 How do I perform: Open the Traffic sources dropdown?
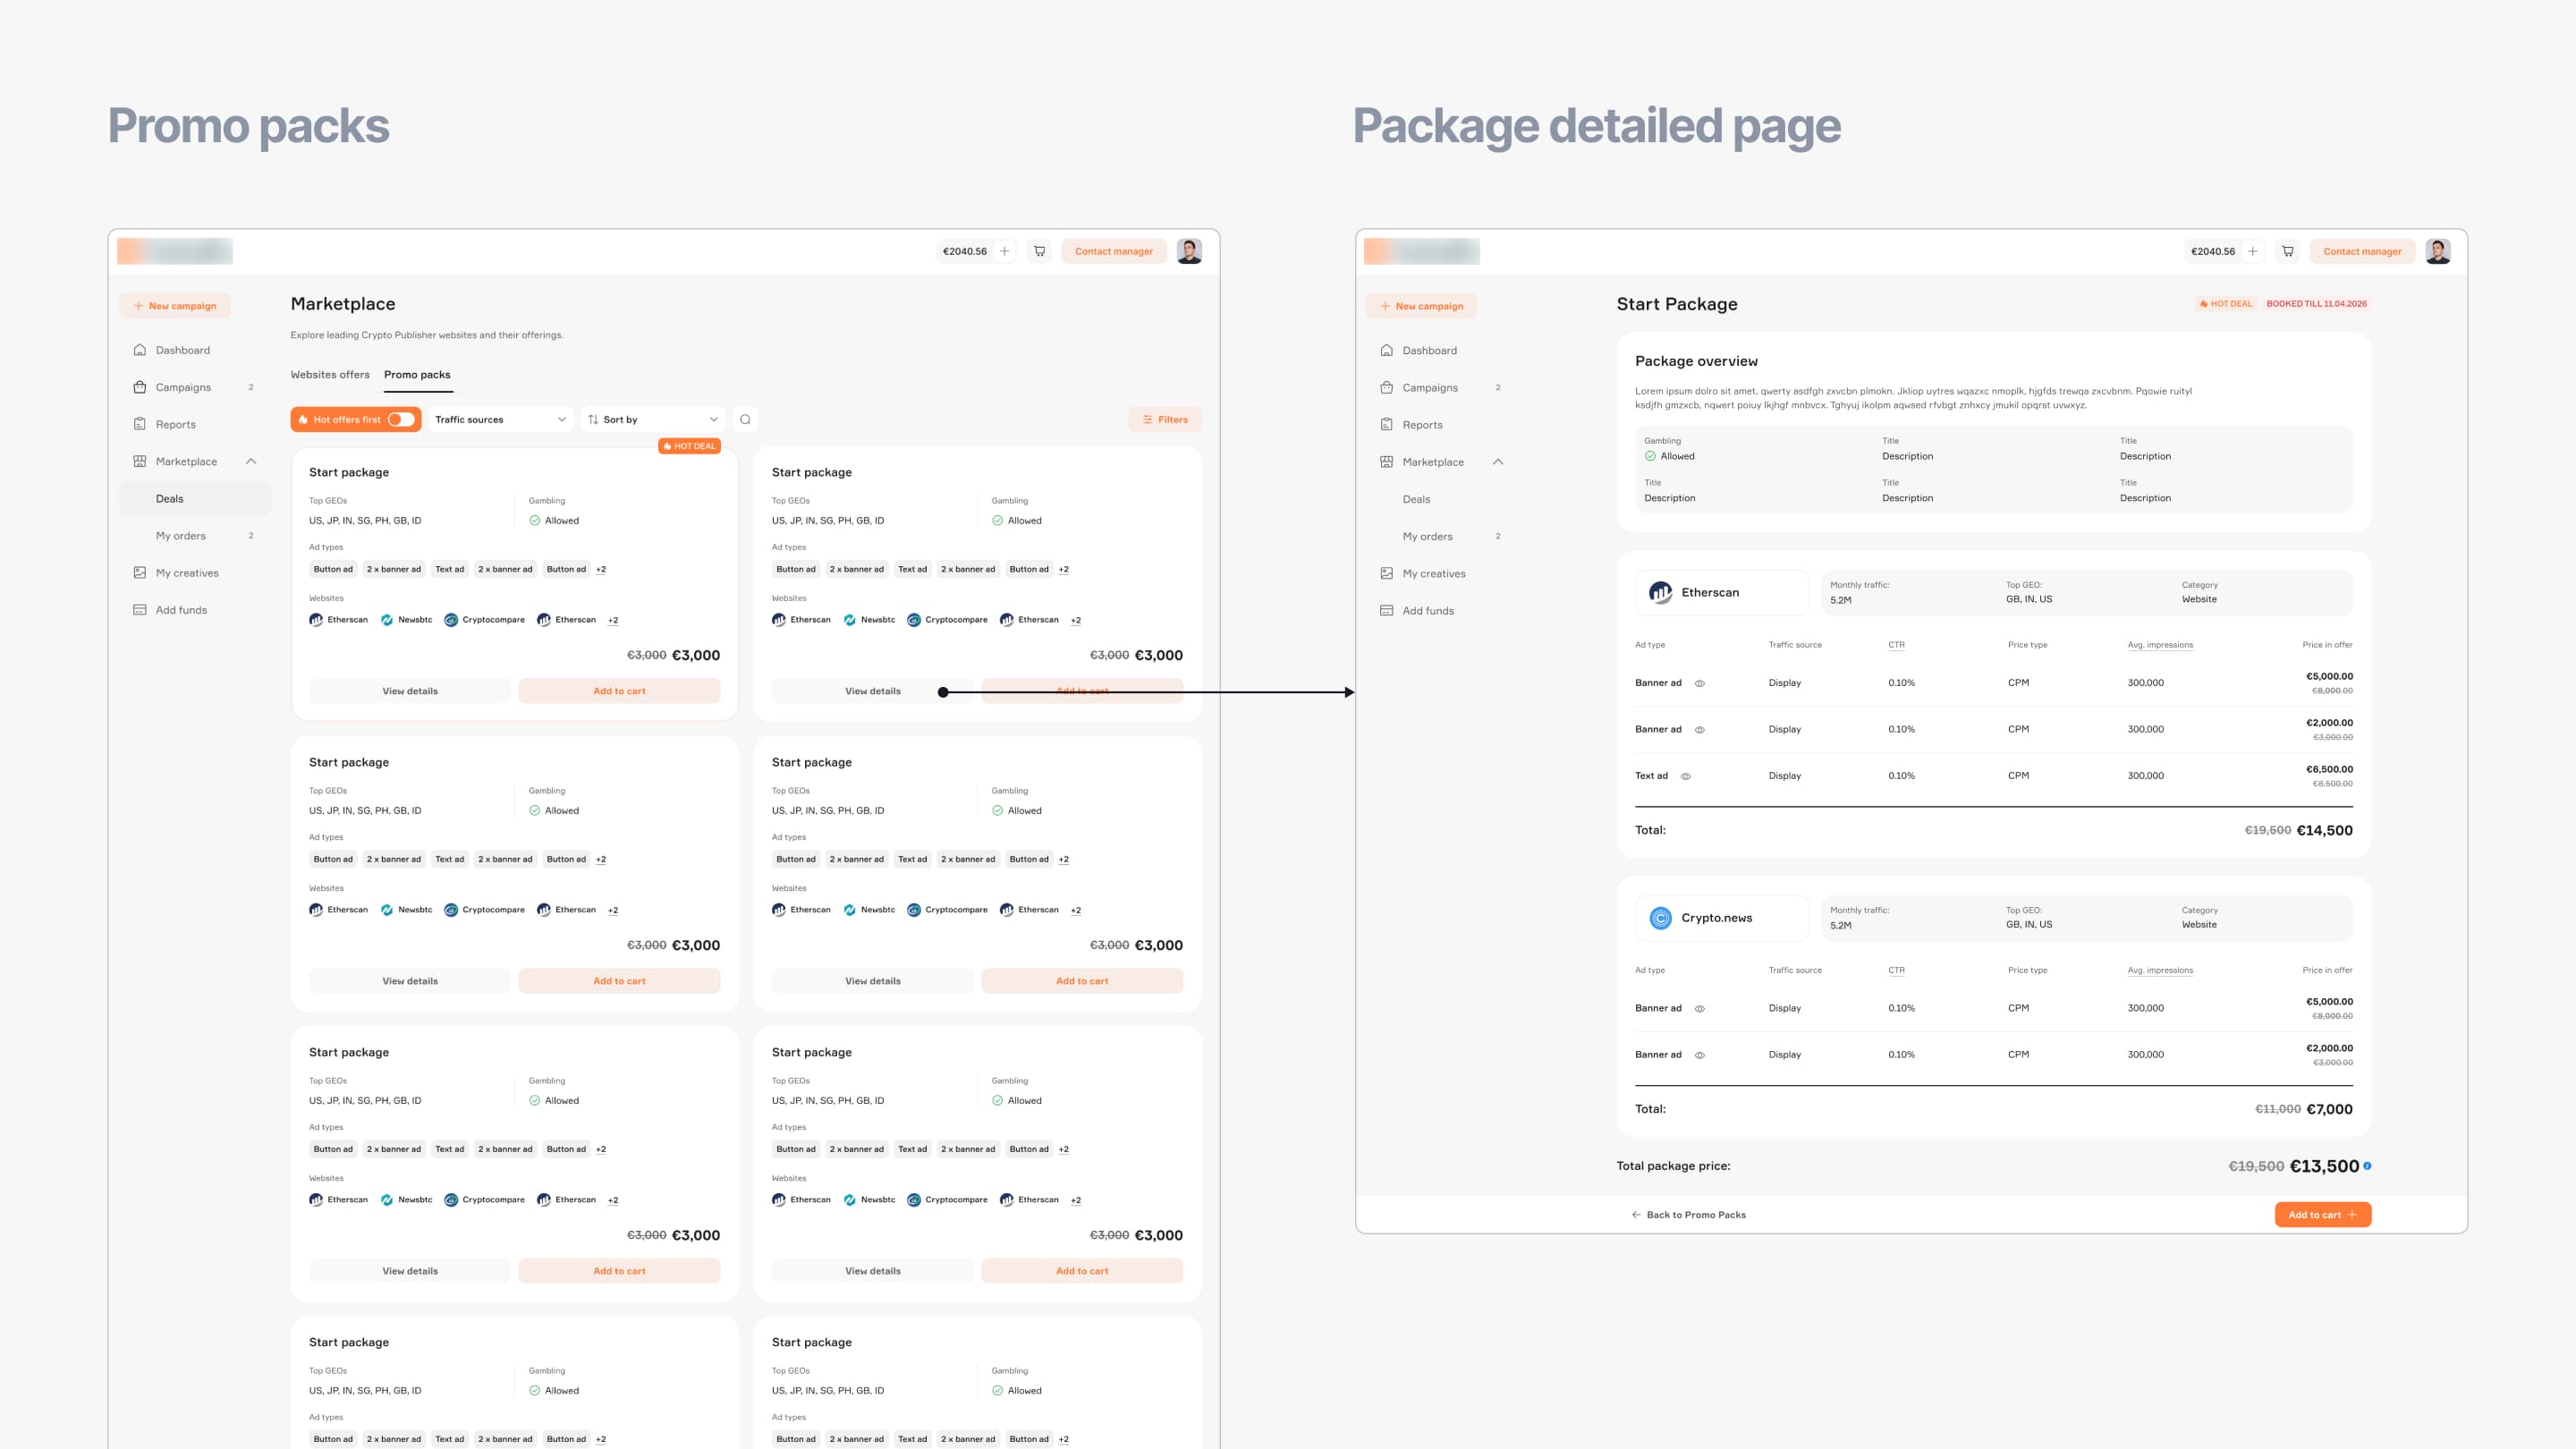(x=500, y=420)
